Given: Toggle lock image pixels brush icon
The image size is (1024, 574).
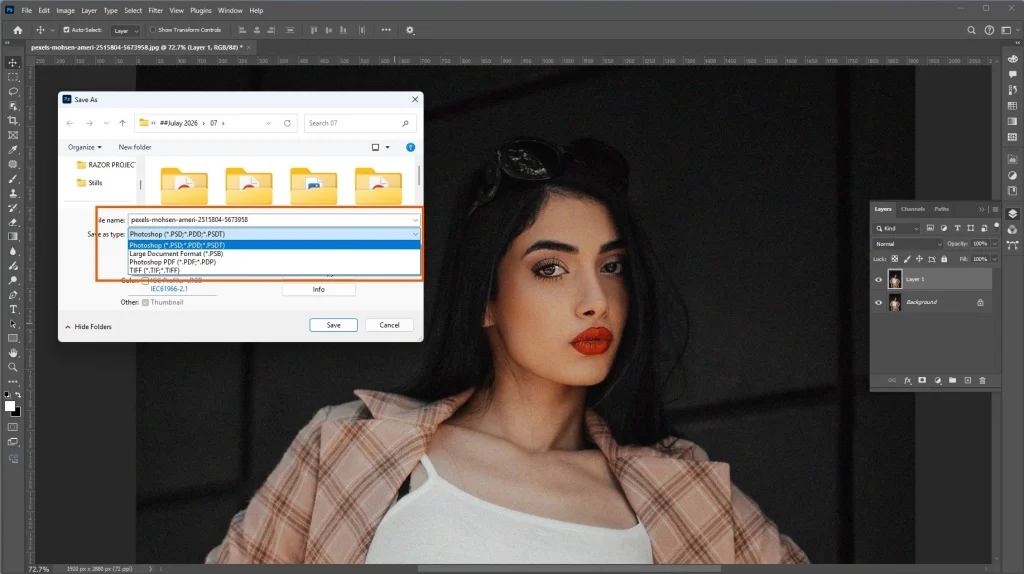Looking at the screenshot, I should [x=907, y=259].
